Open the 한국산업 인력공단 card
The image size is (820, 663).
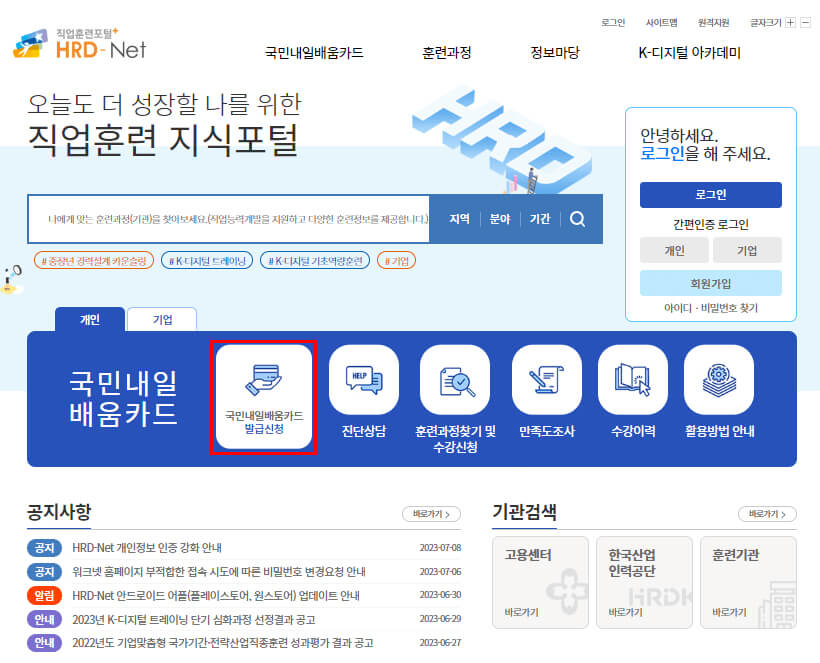[644, 582]
